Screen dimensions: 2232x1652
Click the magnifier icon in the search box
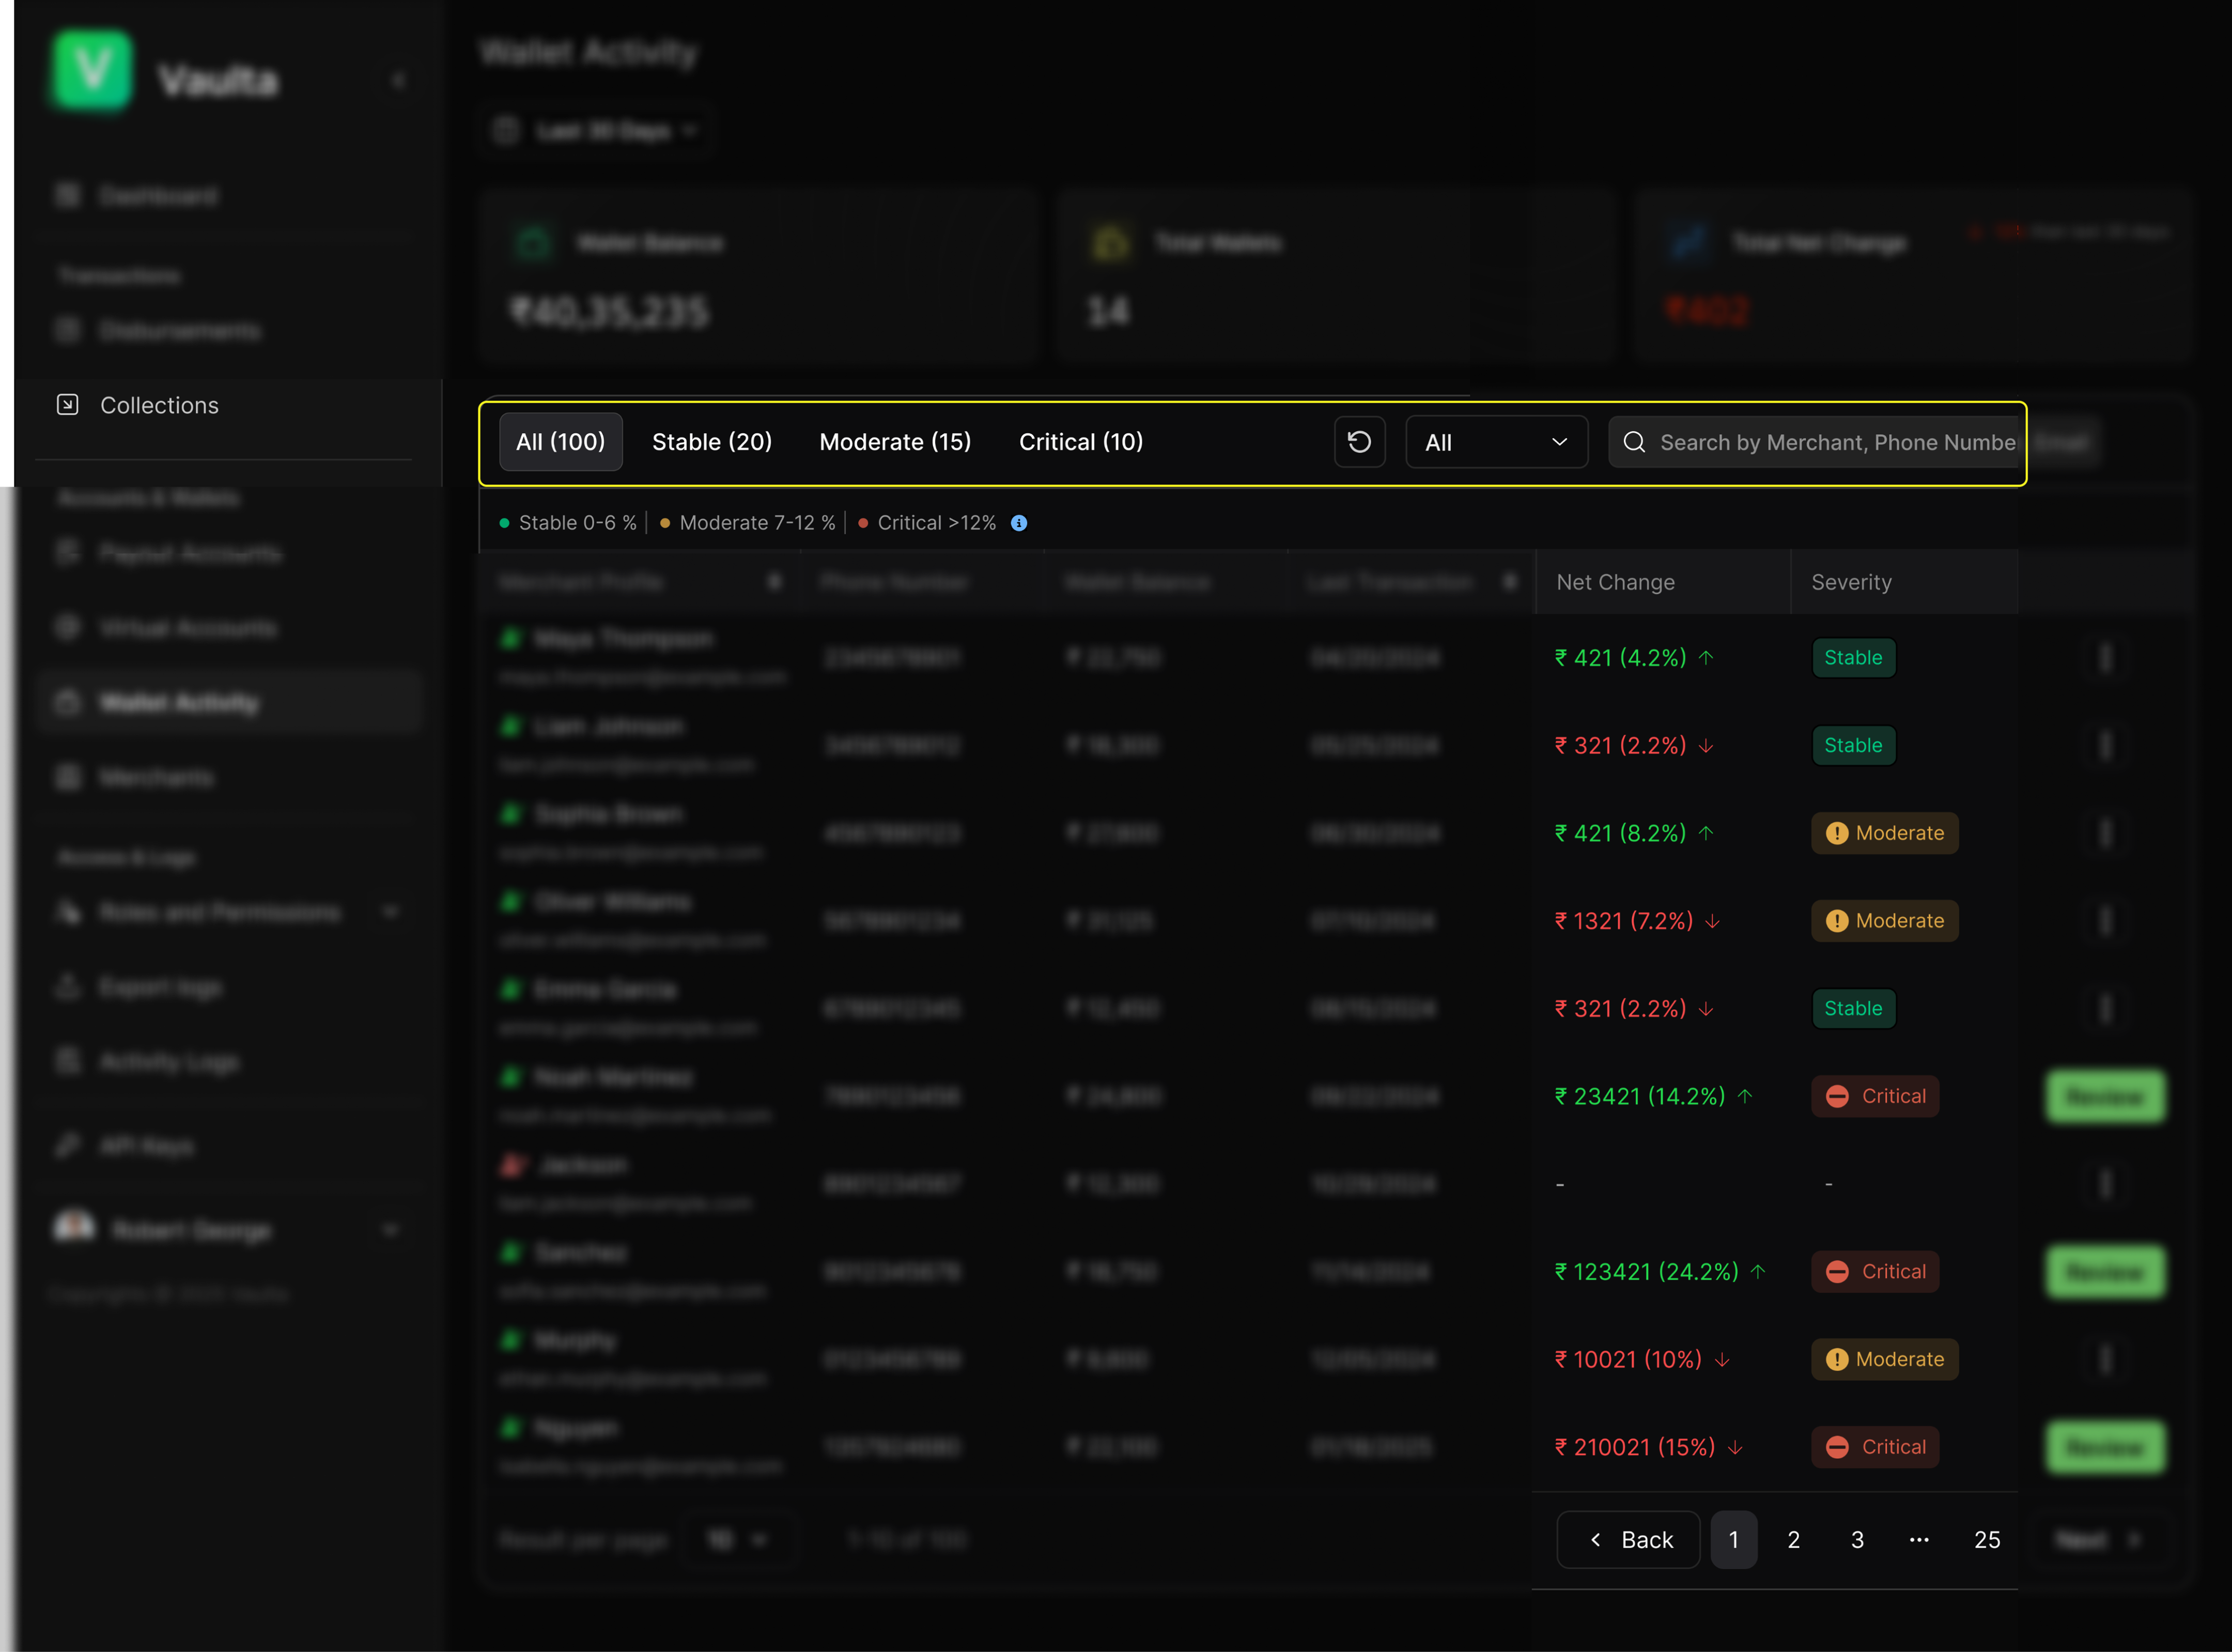(x=1634, y=442)
